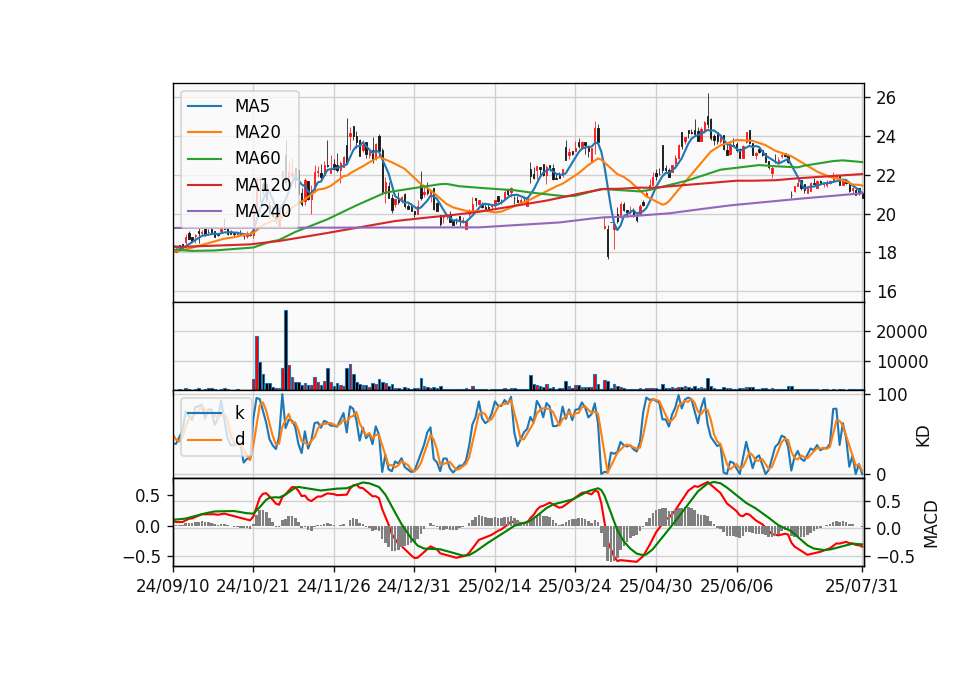The image size is (960, 690).
Task: Click the red MA120 legend line sample
Action: coord(204,184)
